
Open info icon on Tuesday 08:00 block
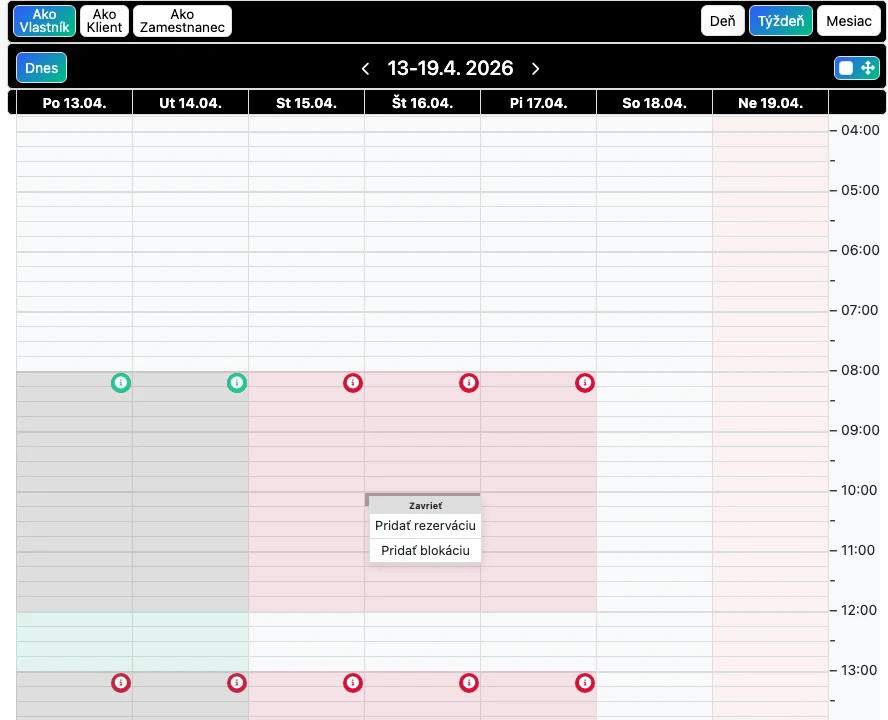[x=237, y=383]
